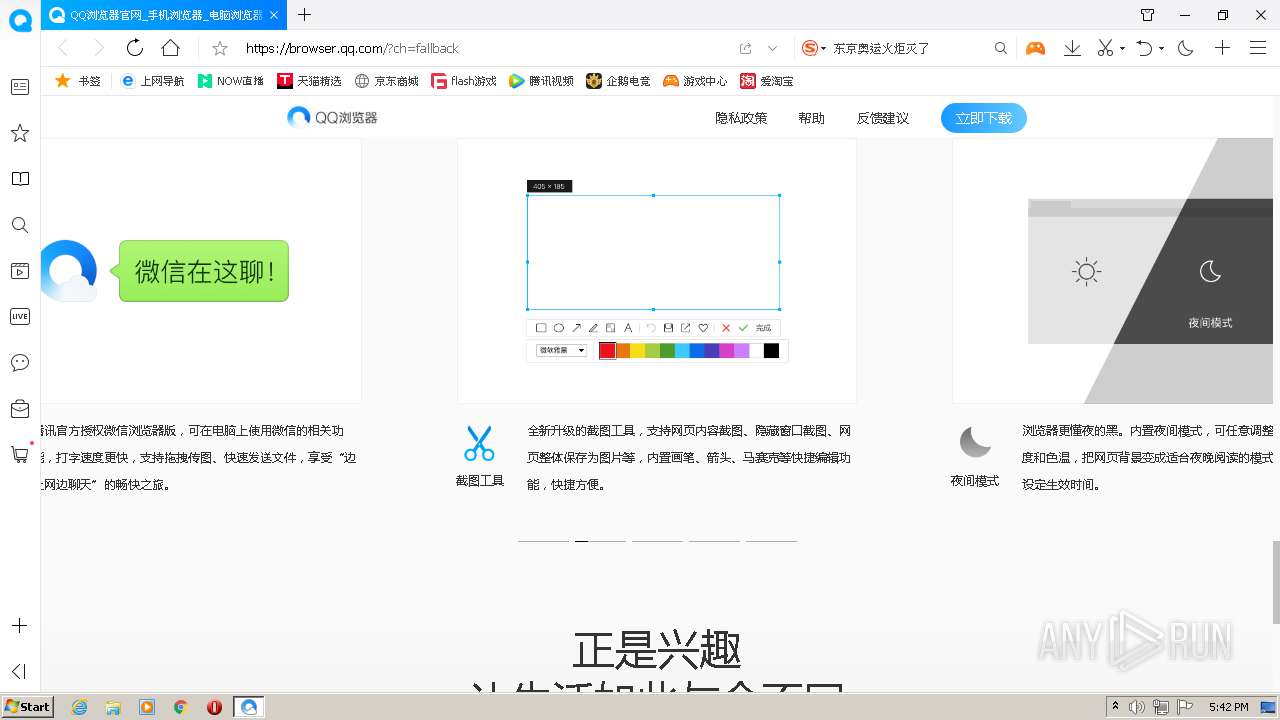This screenshot has height=720, width=1280.
Task: Click the QQ浏览器 page logo
Action: 332,118
